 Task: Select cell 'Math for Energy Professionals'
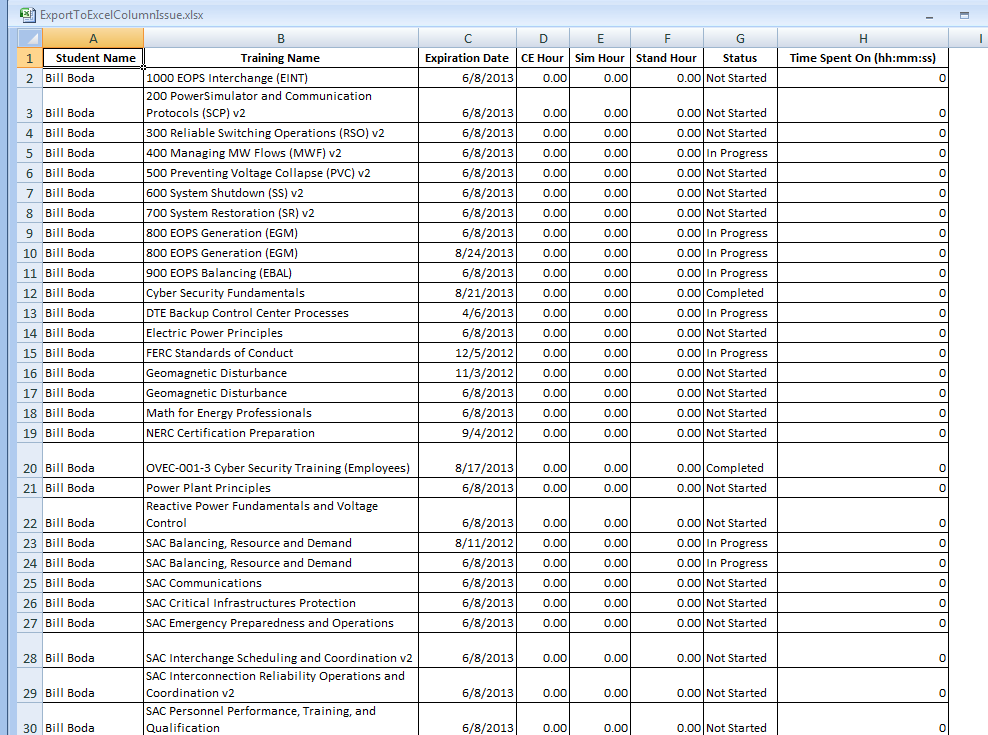[x=281, y=413]
